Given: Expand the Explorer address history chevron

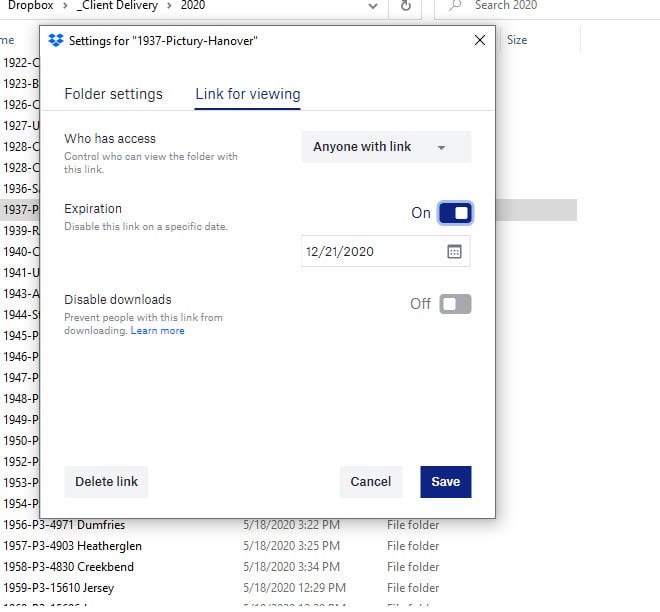Looking at the screenshot, I should coord(373,6).
